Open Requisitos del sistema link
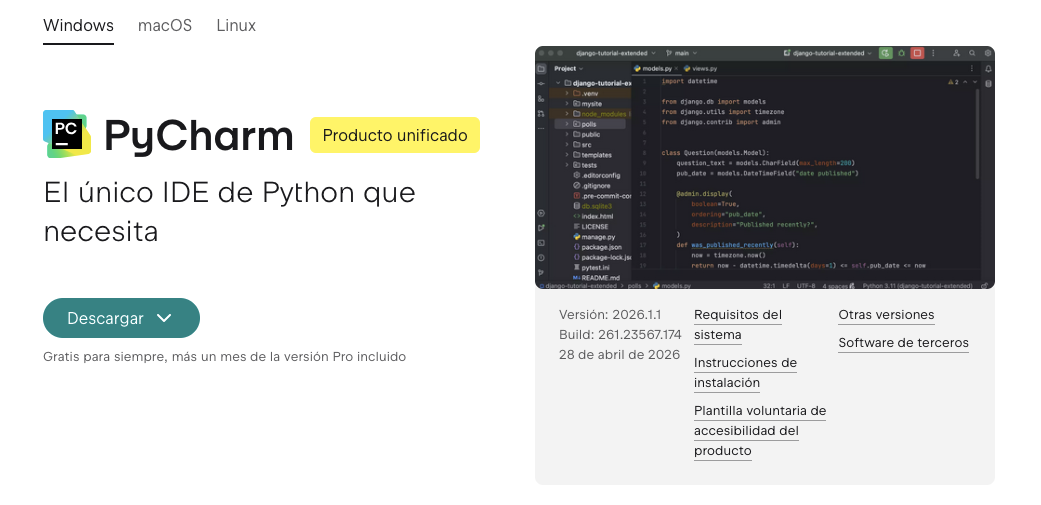 point(738,325)
